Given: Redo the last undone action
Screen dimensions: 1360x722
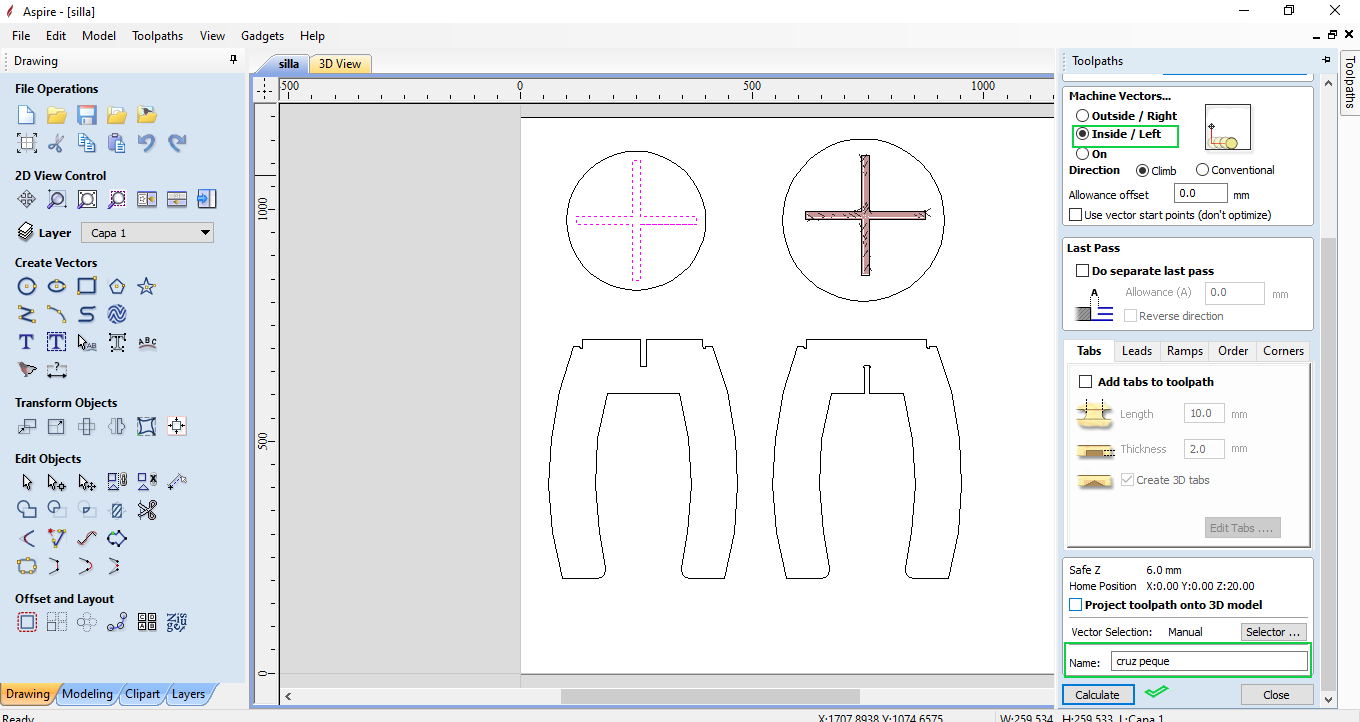Looking at the screenshot, I should click(177, 143).
